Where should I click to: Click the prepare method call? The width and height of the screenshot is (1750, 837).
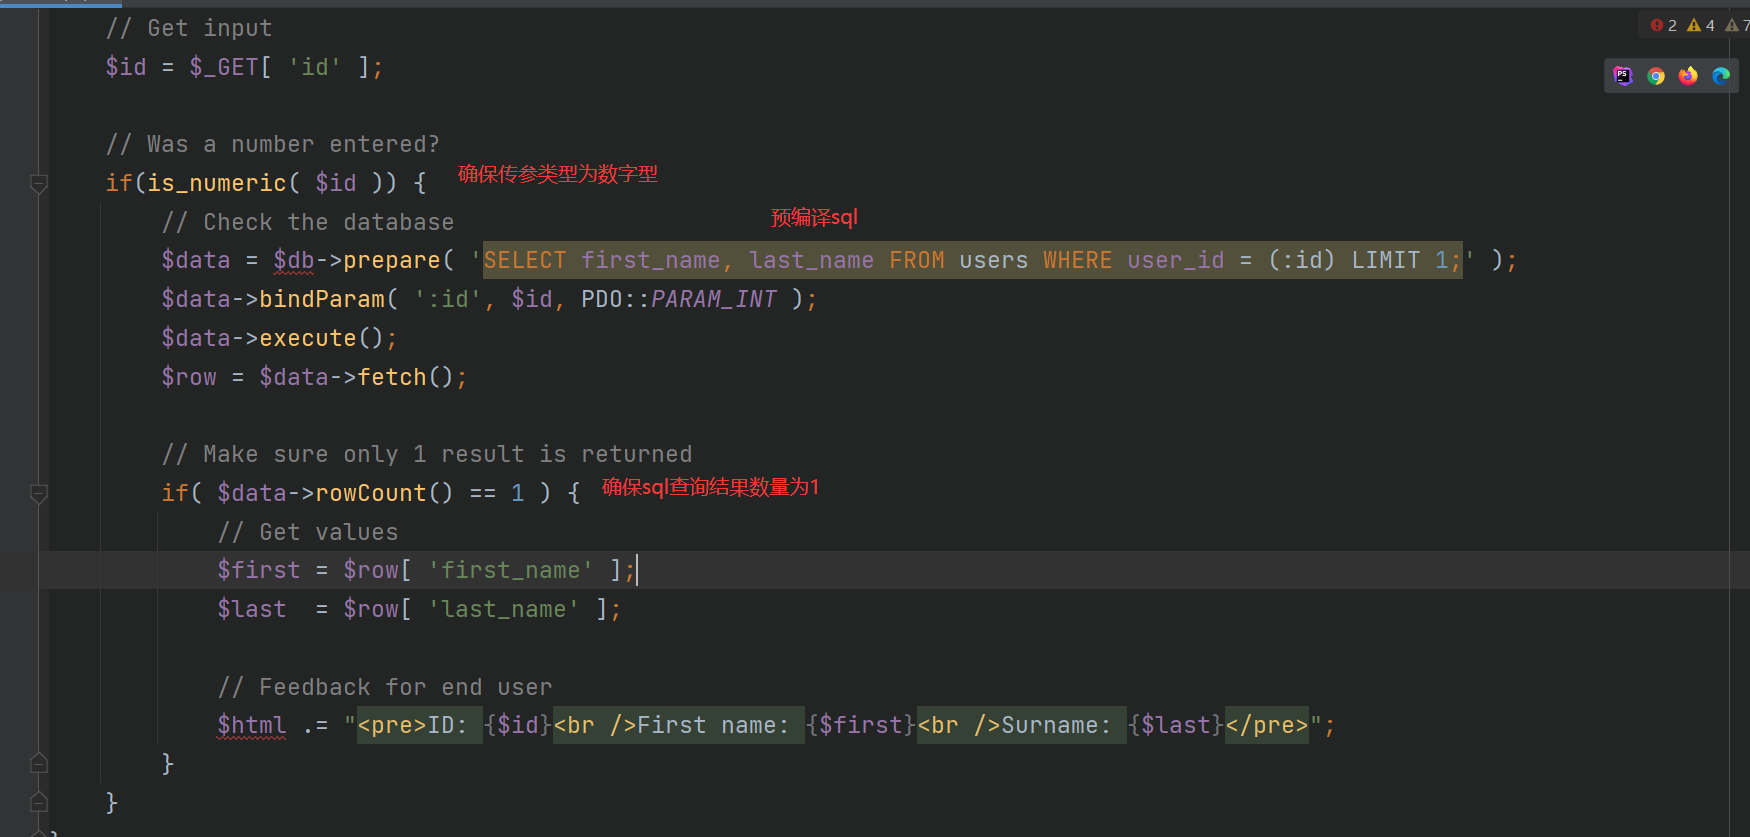click(x=392, y=260)
